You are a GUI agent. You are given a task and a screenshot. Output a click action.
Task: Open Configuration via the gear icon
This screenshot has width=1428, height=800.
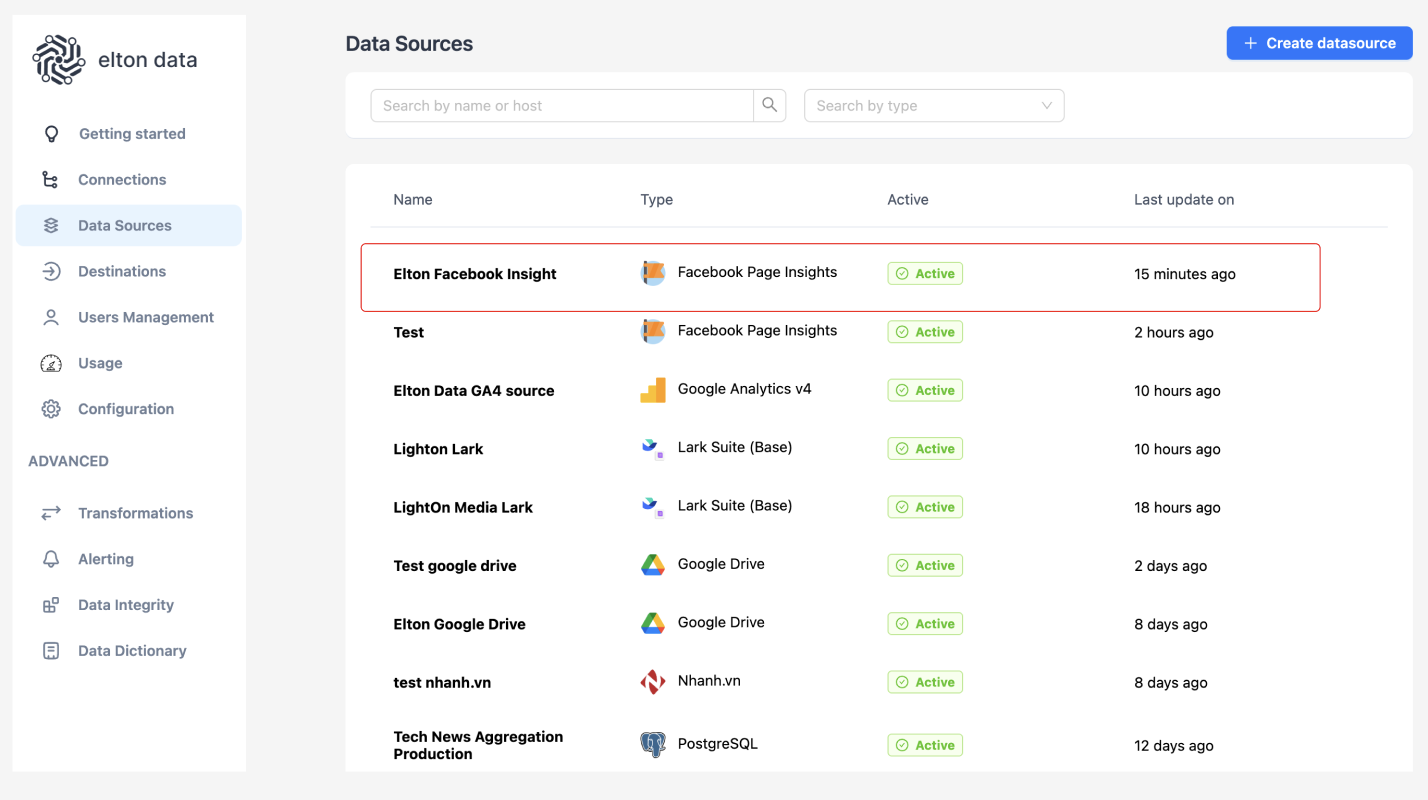50,408
